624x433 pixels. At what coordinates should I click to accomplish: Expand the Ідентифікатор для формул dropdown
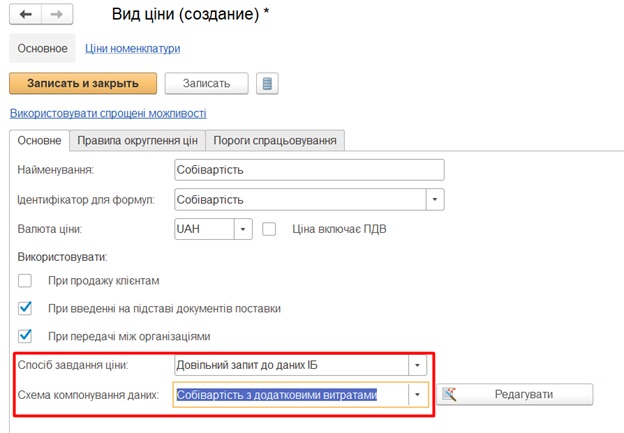point(435,200)
